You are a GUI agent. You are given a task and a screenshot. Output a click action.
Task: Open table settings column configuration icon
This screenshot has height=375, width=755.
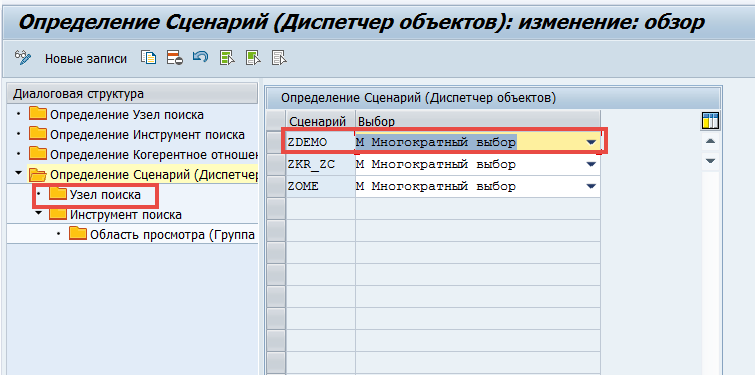[x=710, y=121]
